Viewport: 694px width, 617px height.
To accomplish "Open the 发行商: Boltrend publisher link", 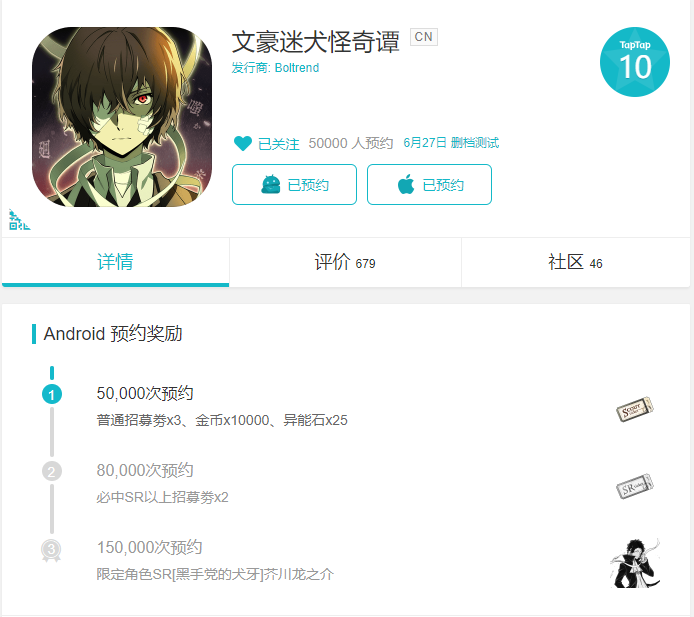I will (275, 68).
